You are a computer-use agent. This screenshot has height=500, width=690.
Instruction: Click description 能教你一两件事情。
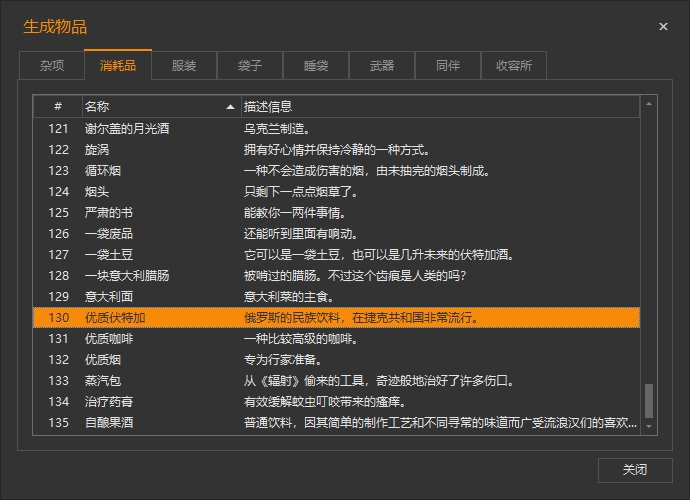click(x=295, y=213)
